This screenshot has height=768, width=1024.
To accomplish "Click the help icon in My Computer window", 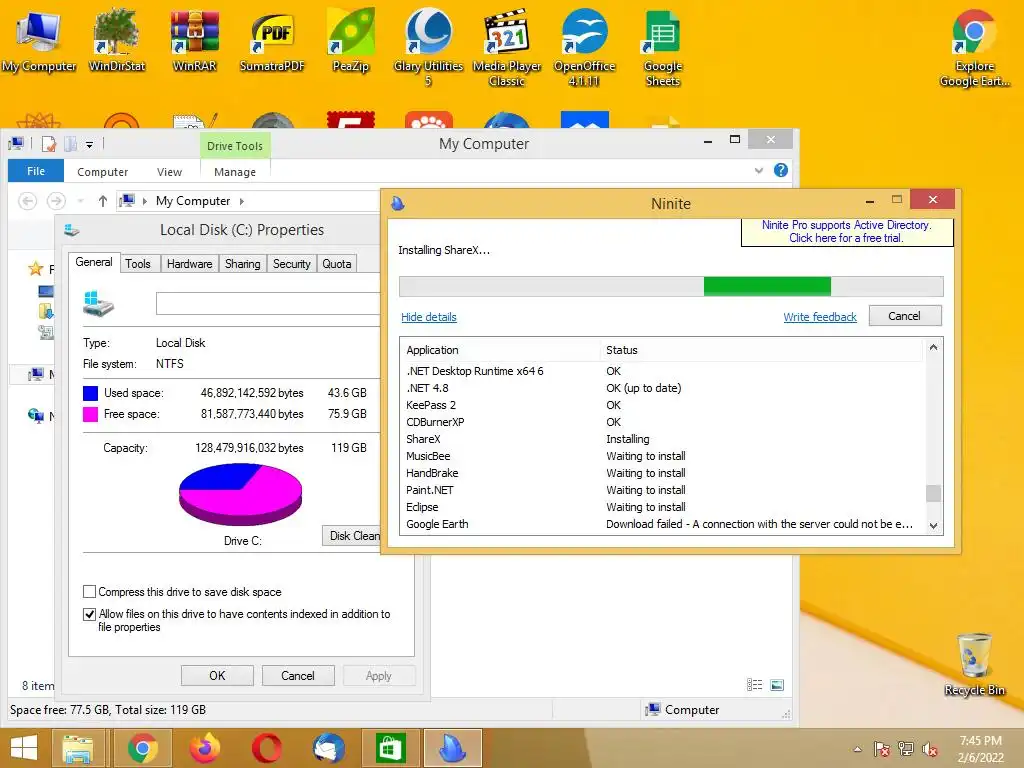I will coord(780,170).
